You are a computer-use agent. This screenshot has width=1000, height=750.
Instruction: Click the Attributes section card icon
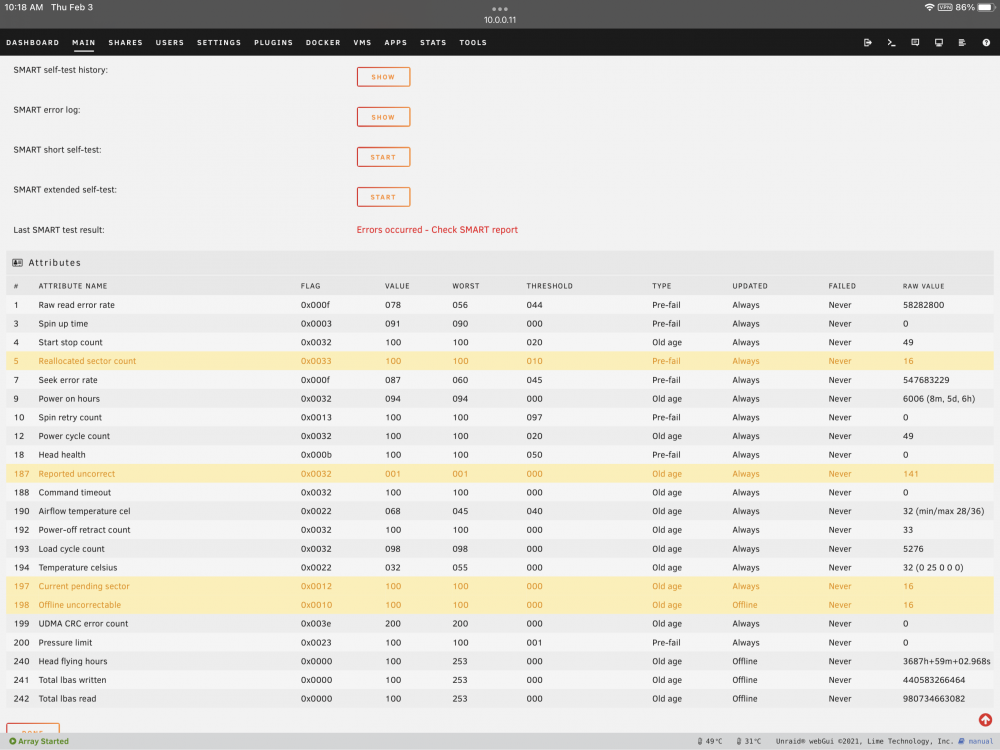click(x=17, y=263)
